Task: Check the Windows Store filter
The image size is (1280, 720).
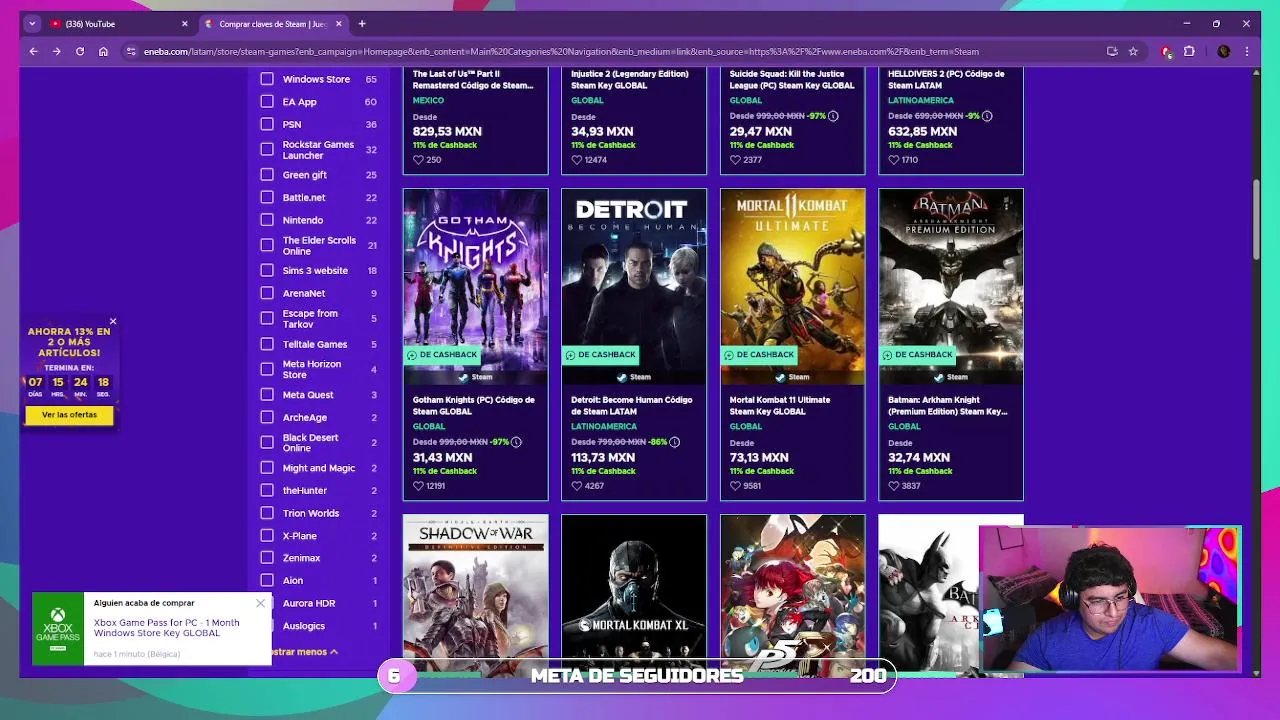Action: tap(267, 79)
